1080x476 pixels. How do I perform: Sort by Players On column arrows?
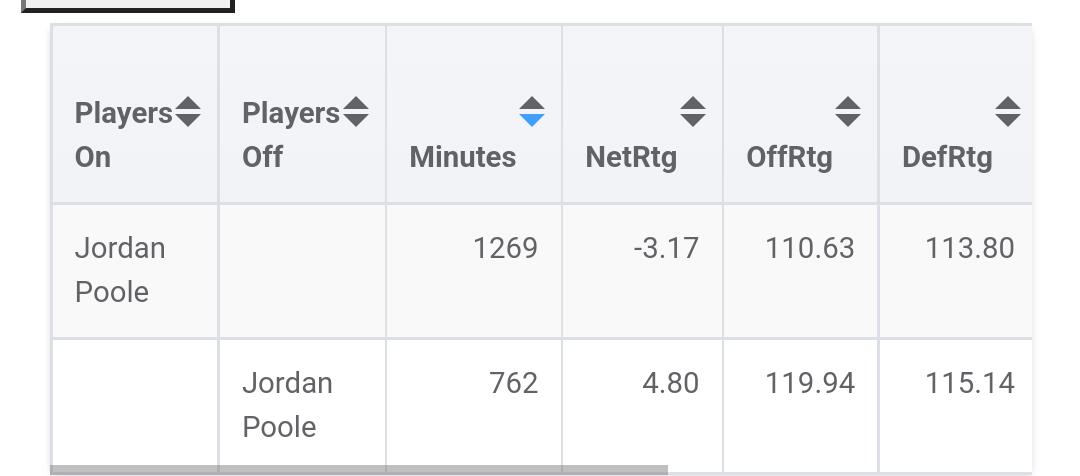187,112
